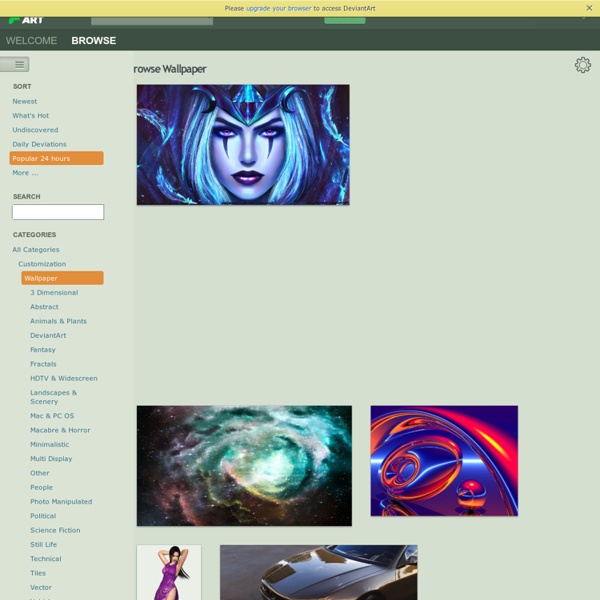The width and height of the screenshot is (600, 600).
Task: Open Technical subcategory
Action: [x=46, y=559]
